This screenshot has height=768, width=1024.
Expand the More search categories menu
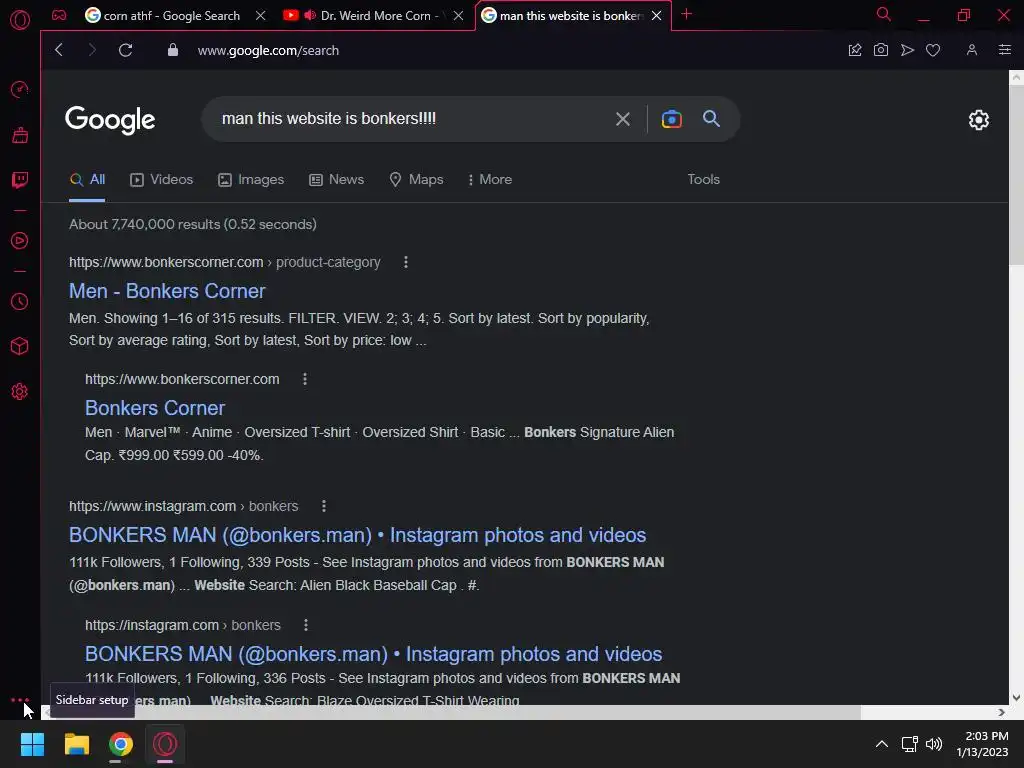[x=490, y=180]
